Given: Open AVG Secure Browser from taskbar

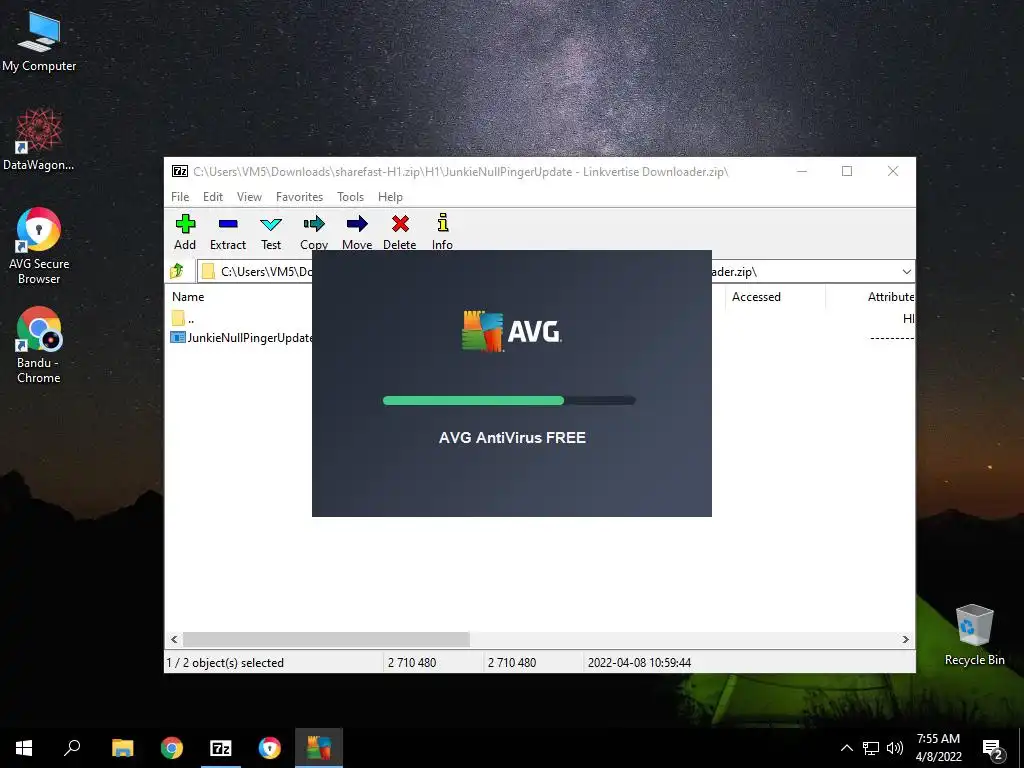Looking at the screenshot, I should pyautogui.click(x=270, y=748).
